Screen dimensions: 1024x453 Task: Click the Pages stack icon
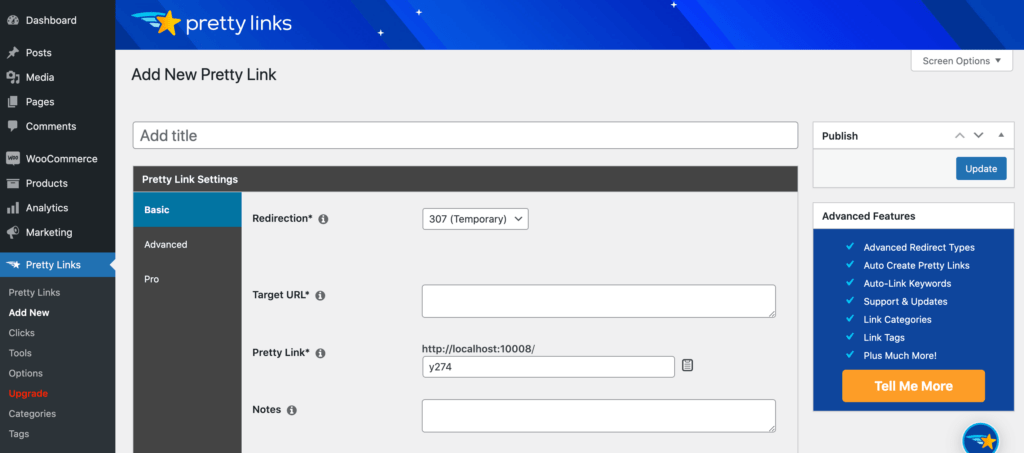(12, 102)
